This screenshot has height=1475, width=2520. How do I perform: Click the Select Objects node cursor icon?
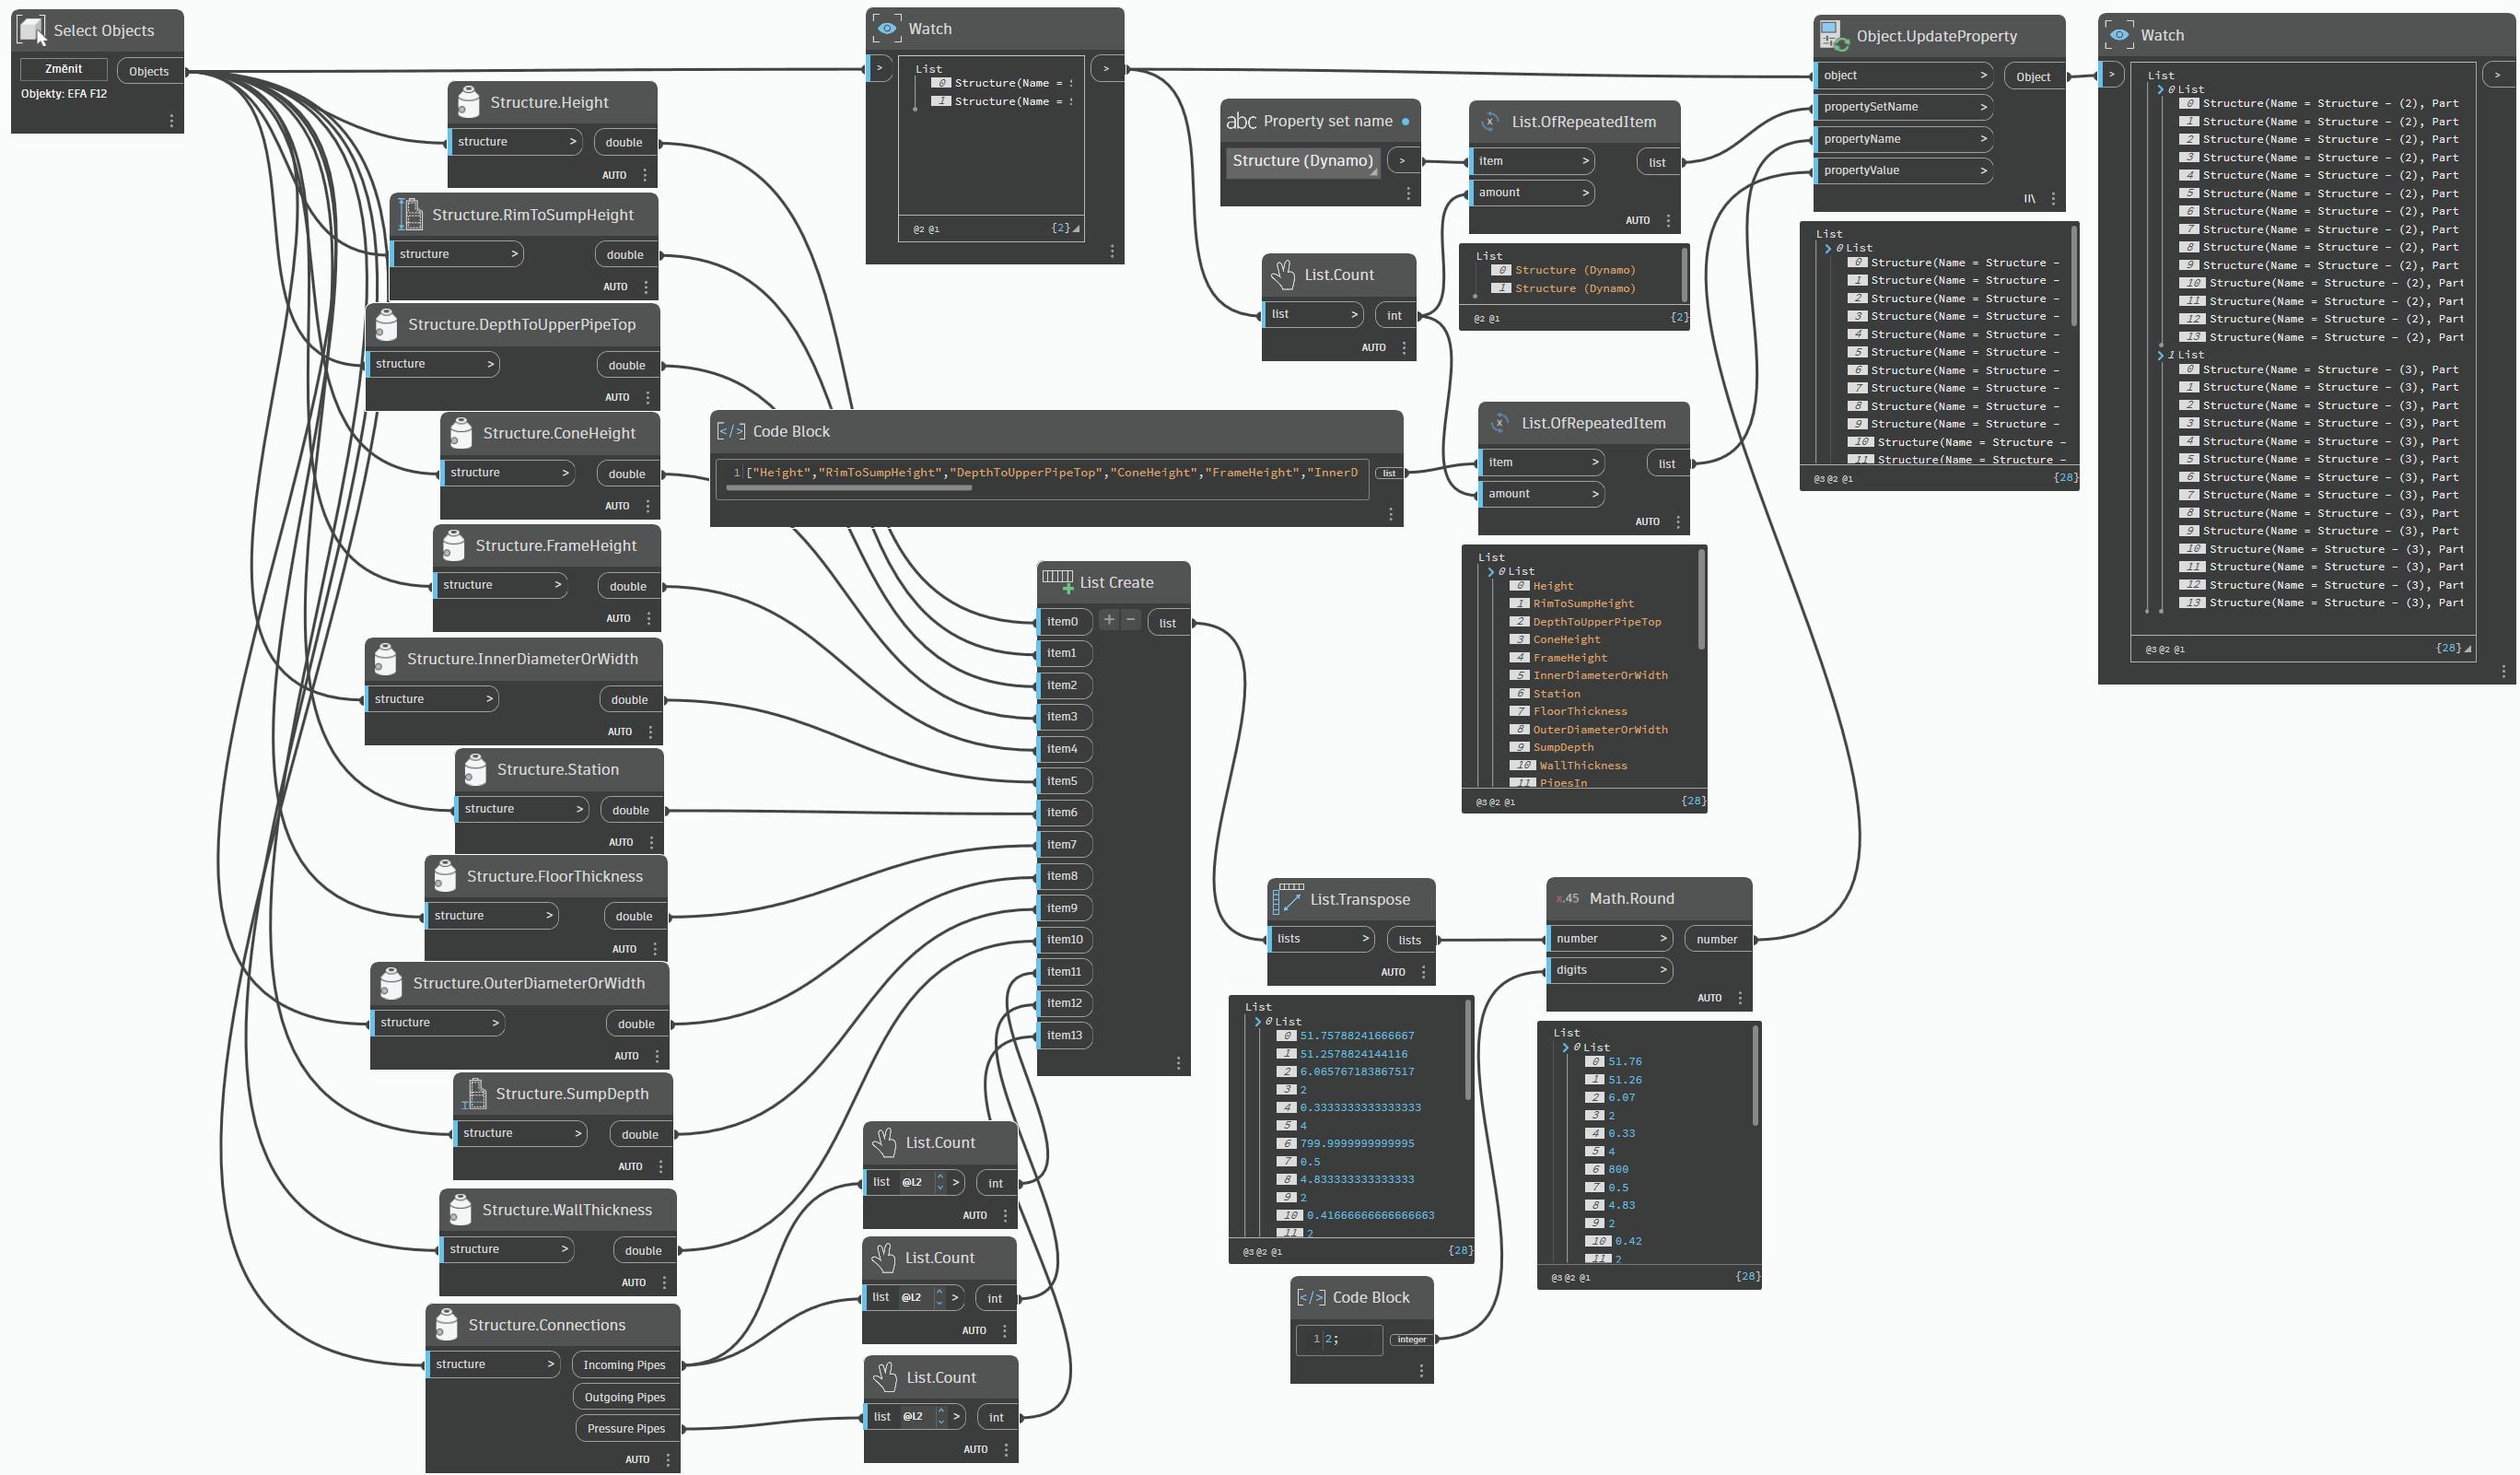(32, 30)
